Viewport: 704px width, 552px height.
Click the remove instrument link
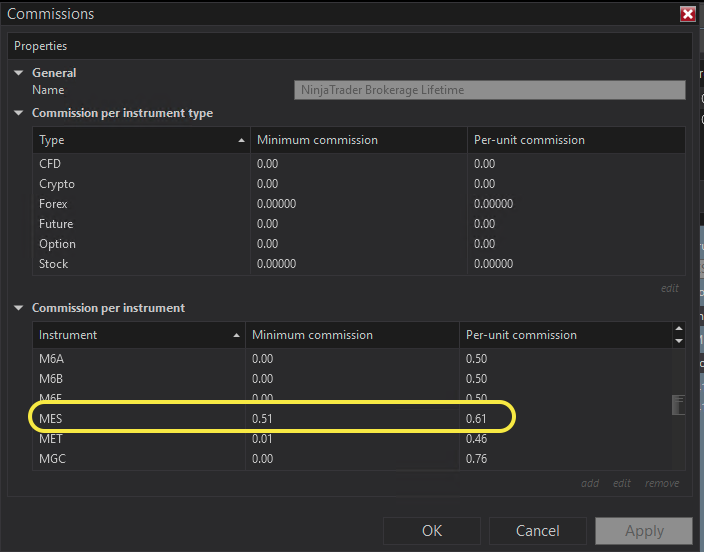point(662,484)
